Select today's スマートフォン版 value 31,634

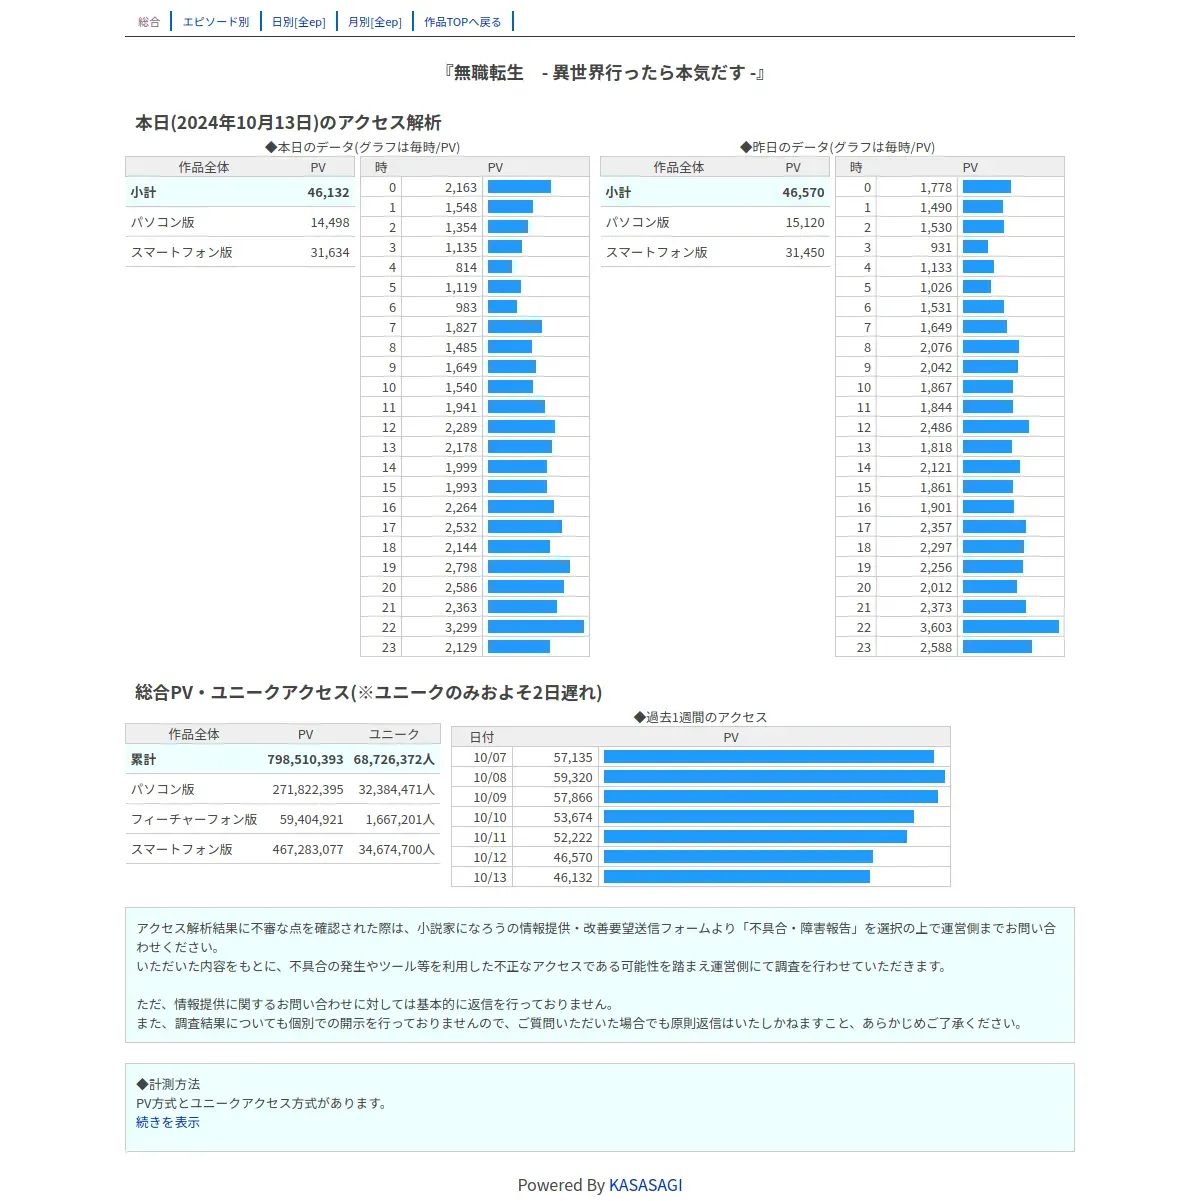coord(330,253)
